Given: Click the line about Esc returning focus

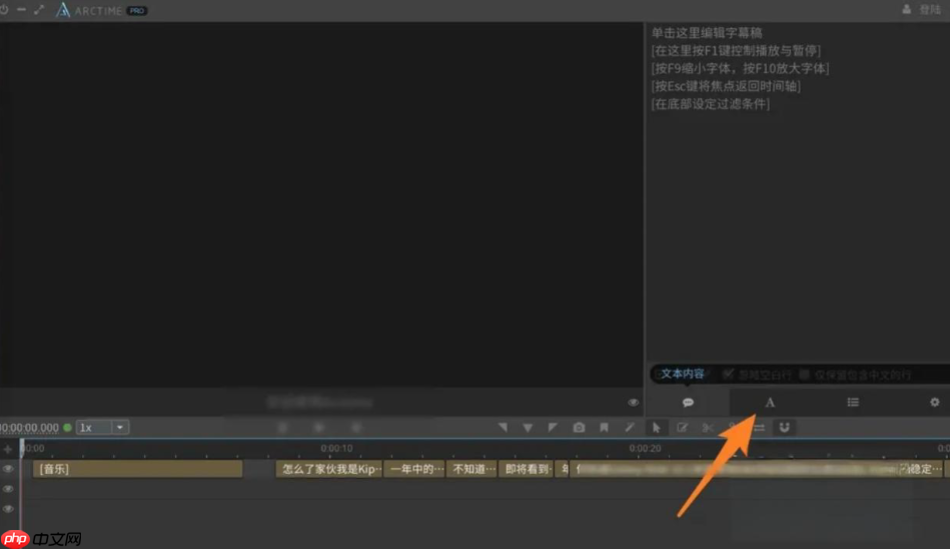Looking at the screenshot, I should [x=726, y=86].
